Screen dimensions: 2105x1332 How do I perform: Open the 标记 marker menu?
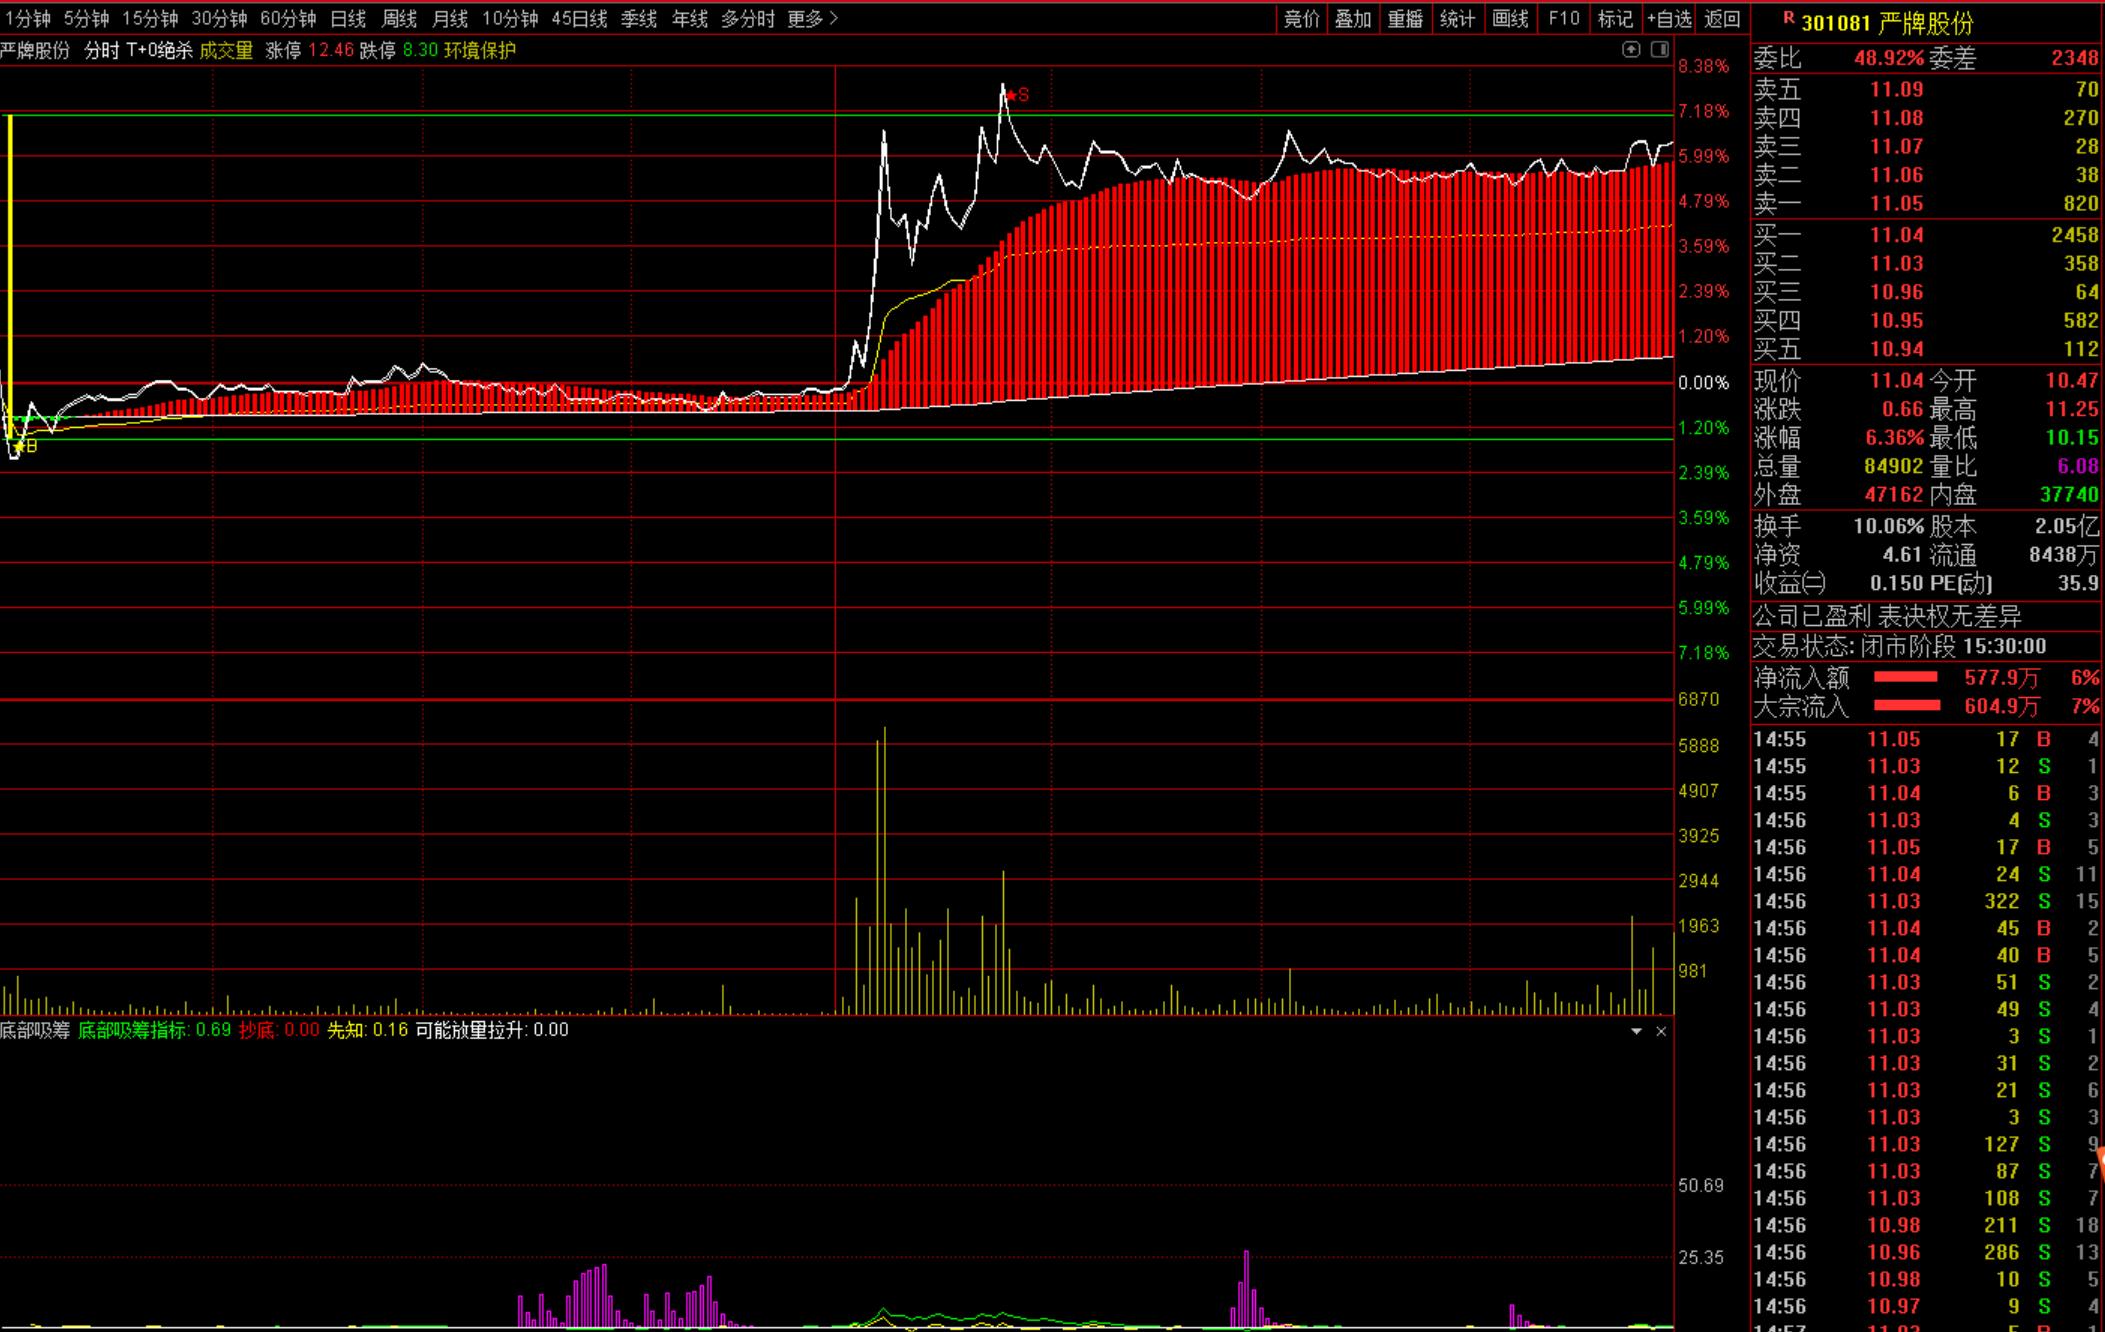(x=1615, y=19)
